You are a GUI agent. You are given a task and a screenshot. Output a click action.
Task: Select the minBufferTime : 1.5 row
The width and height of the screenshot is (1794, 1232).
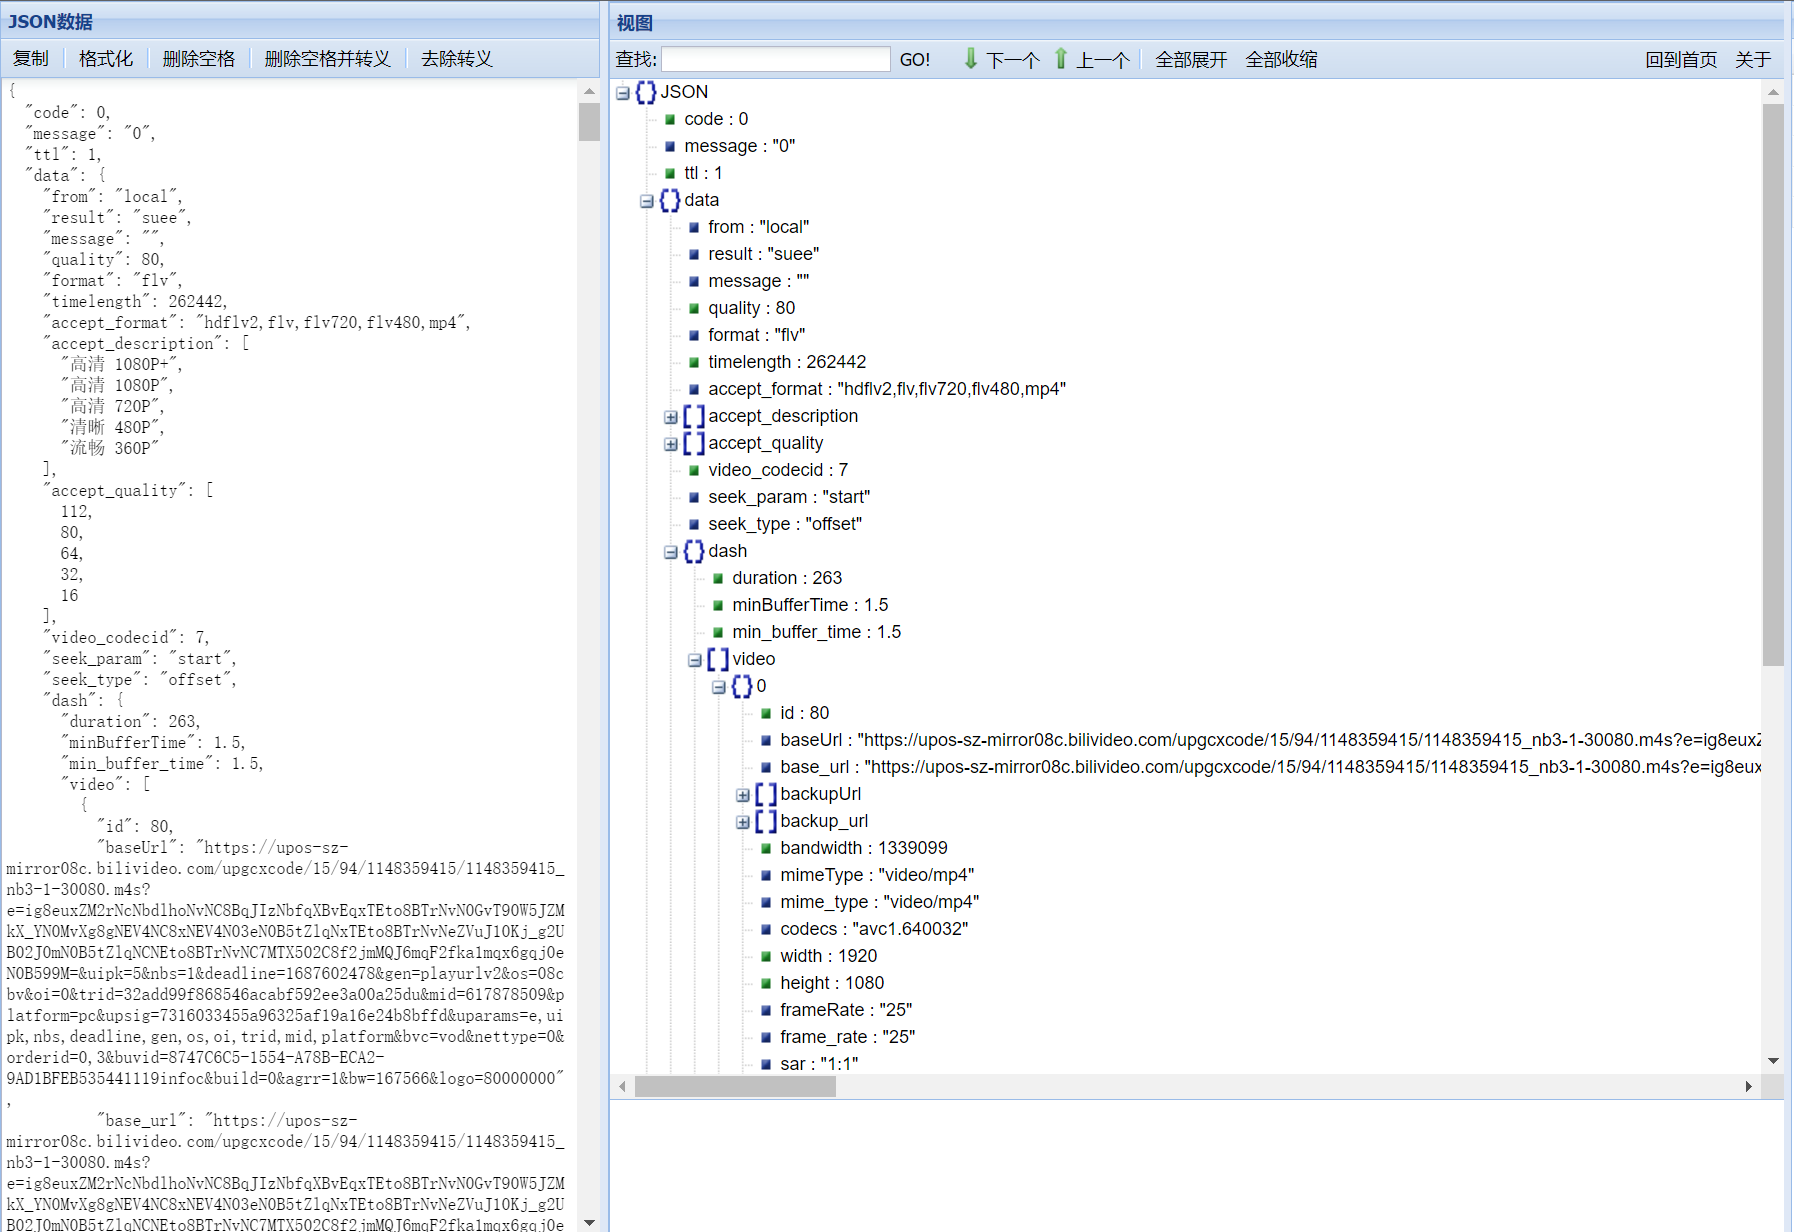coord(810,605)
